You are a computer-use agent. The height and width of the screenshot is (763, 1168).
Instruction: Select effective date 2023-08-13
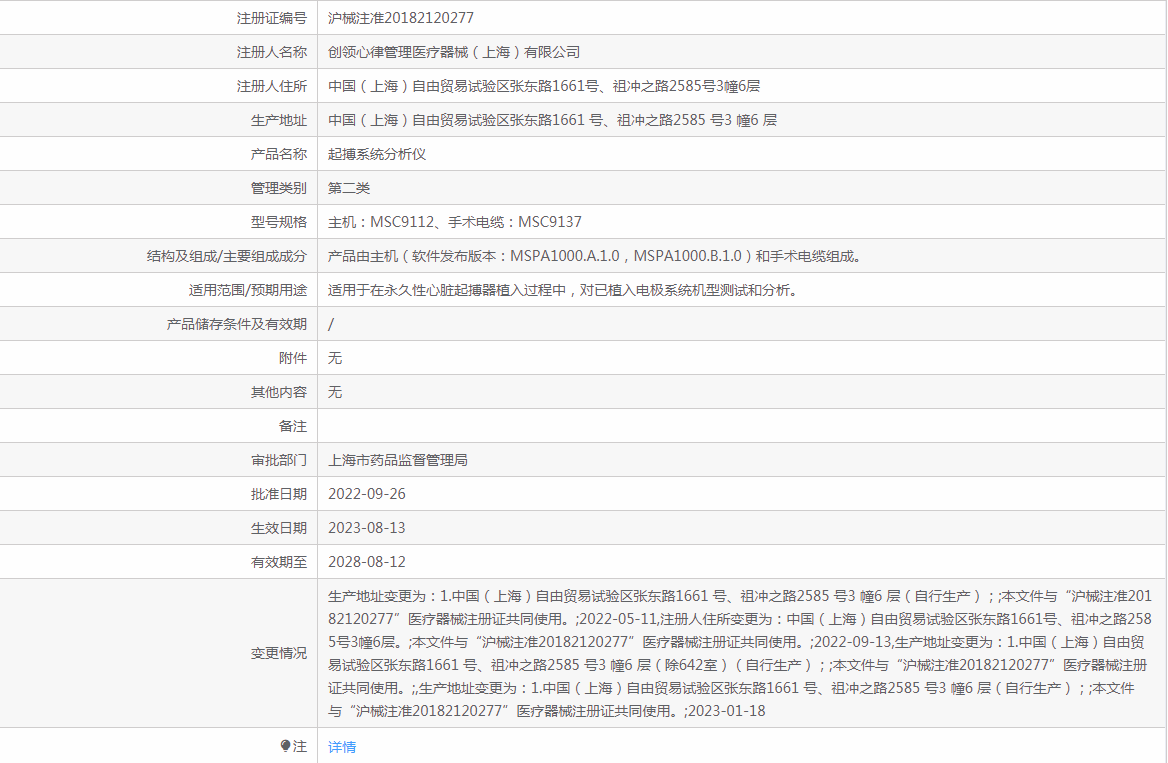(366, 528)
